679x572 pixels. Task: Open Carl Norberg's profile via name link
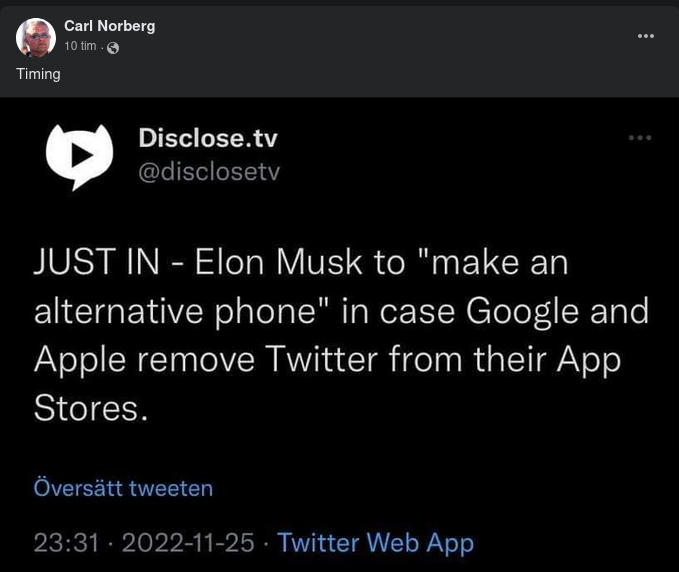109,26
